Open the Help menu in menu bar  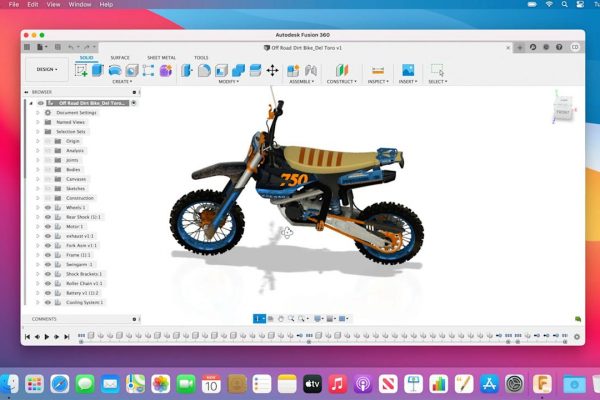106,5
